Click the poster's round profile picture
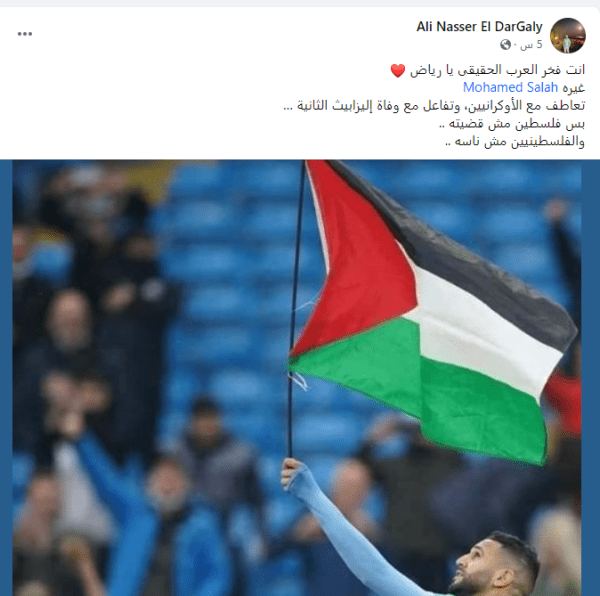Viewport: 600px width, 596px height. click(x=568, y=36)
